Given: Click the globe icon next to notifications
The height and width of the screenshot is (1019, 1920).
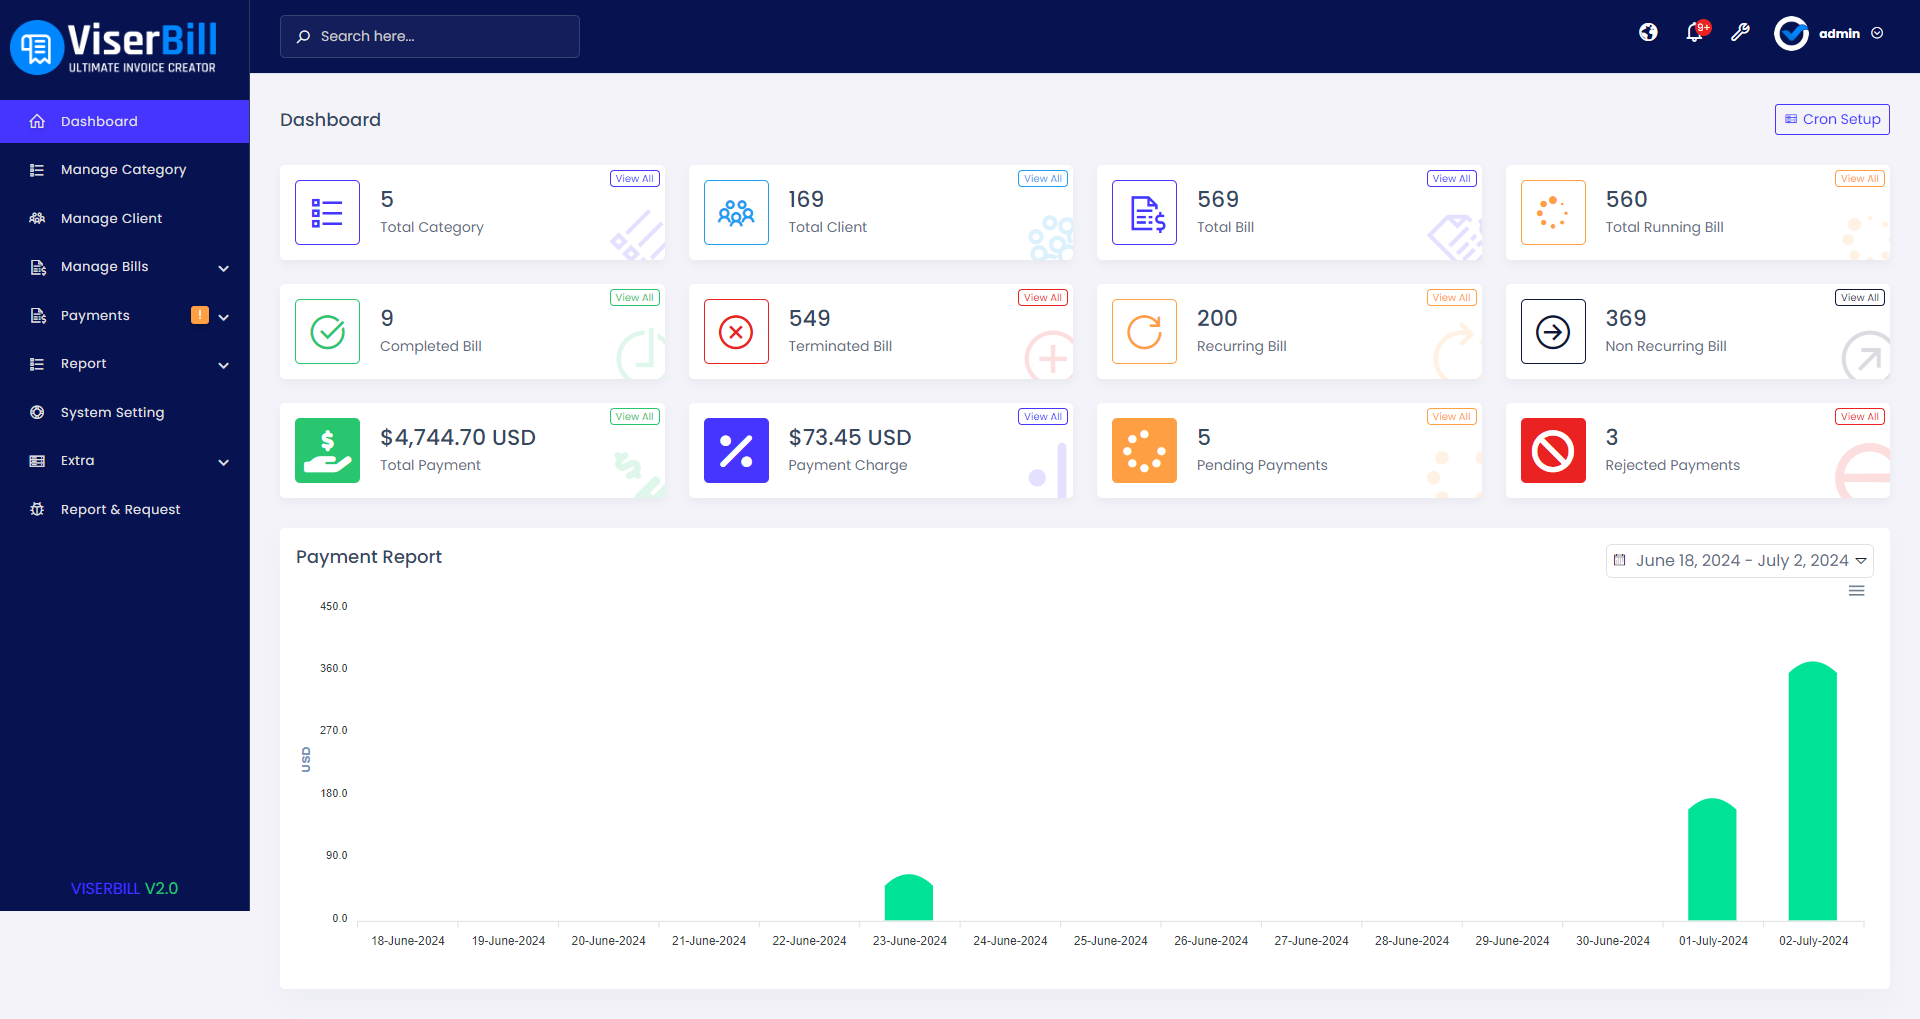Looking at the screenshot, I should (x=1648, y=32).
